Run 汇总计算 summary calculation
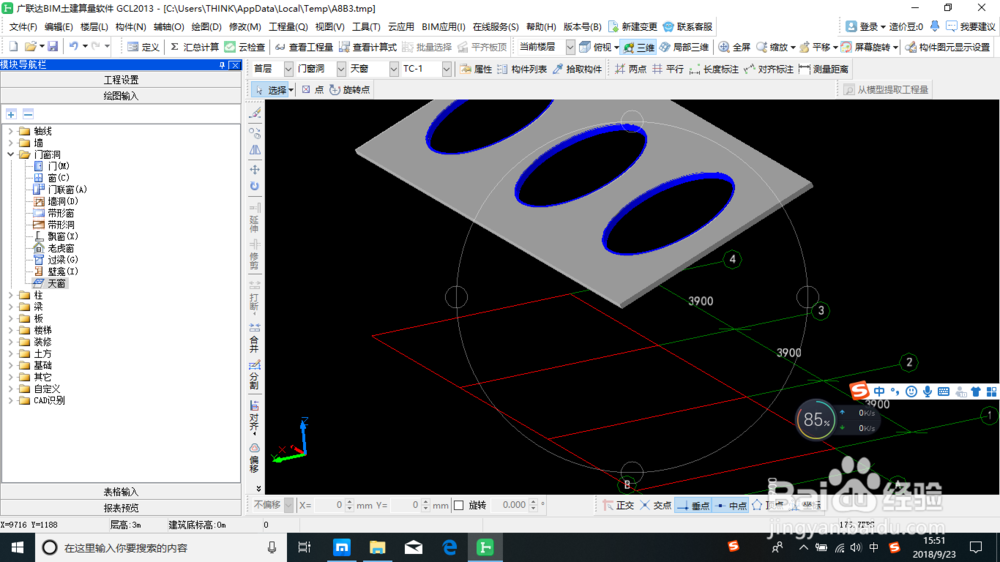 tap(195, 47)
